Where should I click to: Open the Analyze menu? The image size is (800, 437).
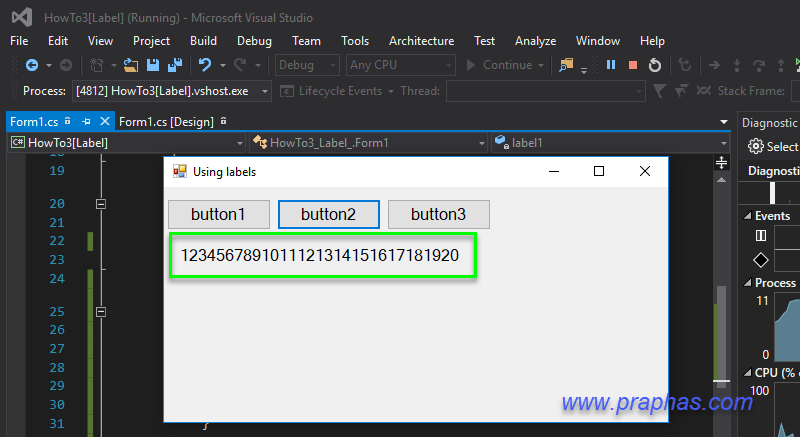pyautogui.click(x=535, y=41)
